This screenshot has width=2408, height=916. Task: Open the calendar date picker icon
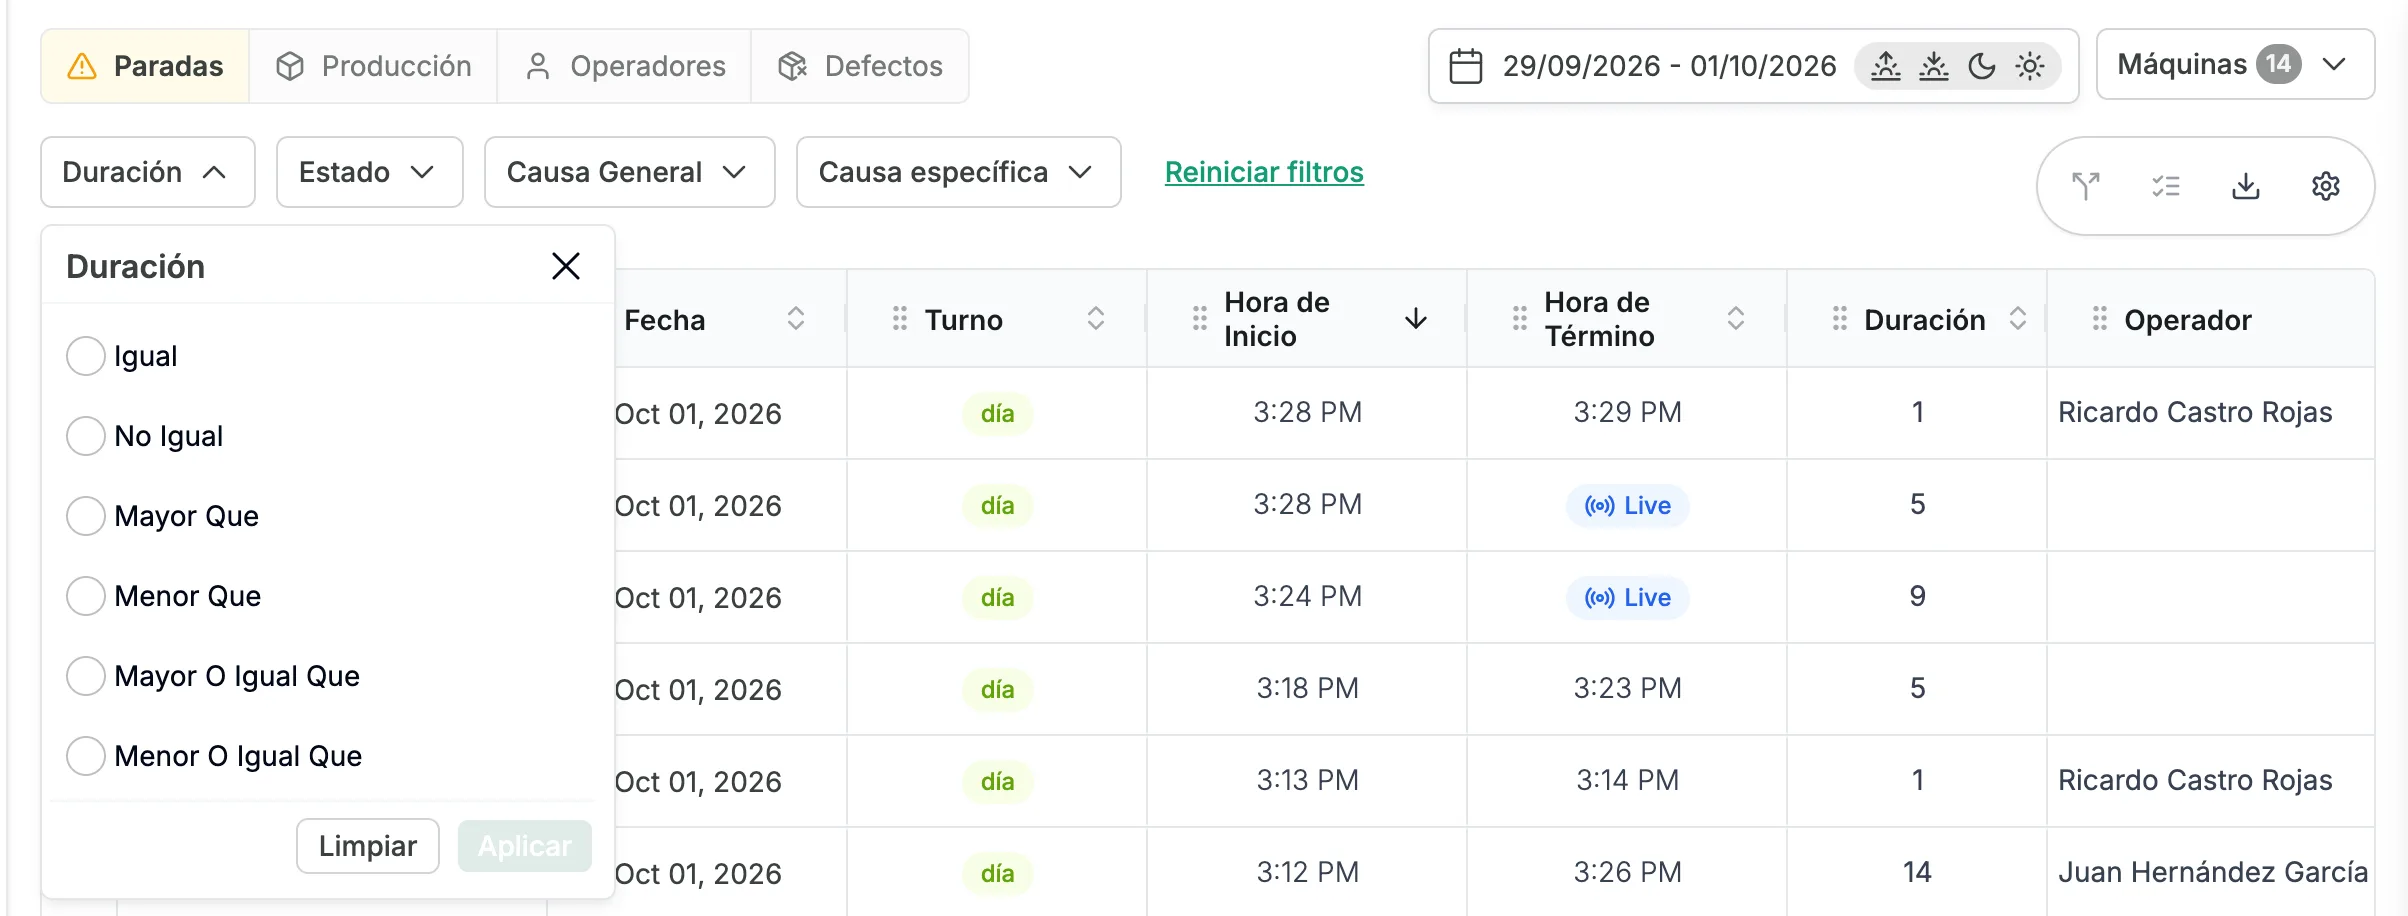point(1466,66)
